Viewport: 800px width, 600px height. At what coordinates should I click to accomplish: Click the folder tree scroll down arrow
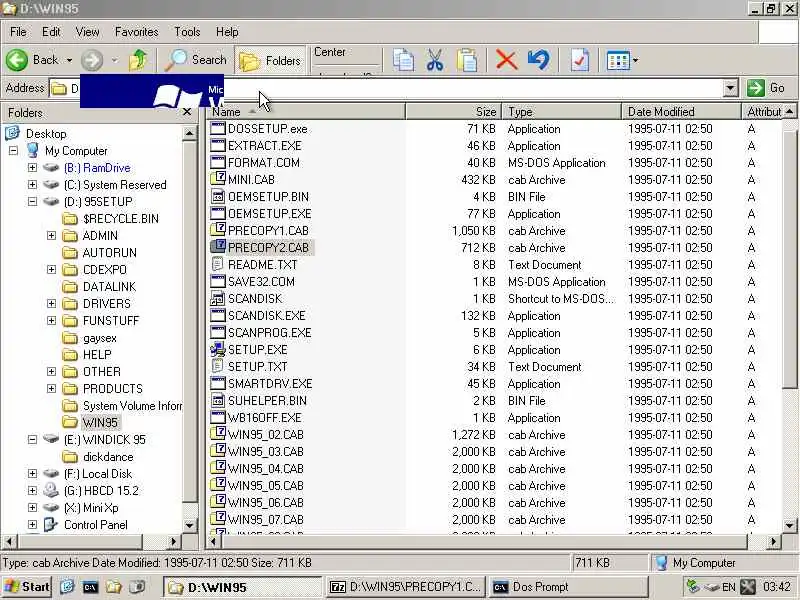coord(189,525)
